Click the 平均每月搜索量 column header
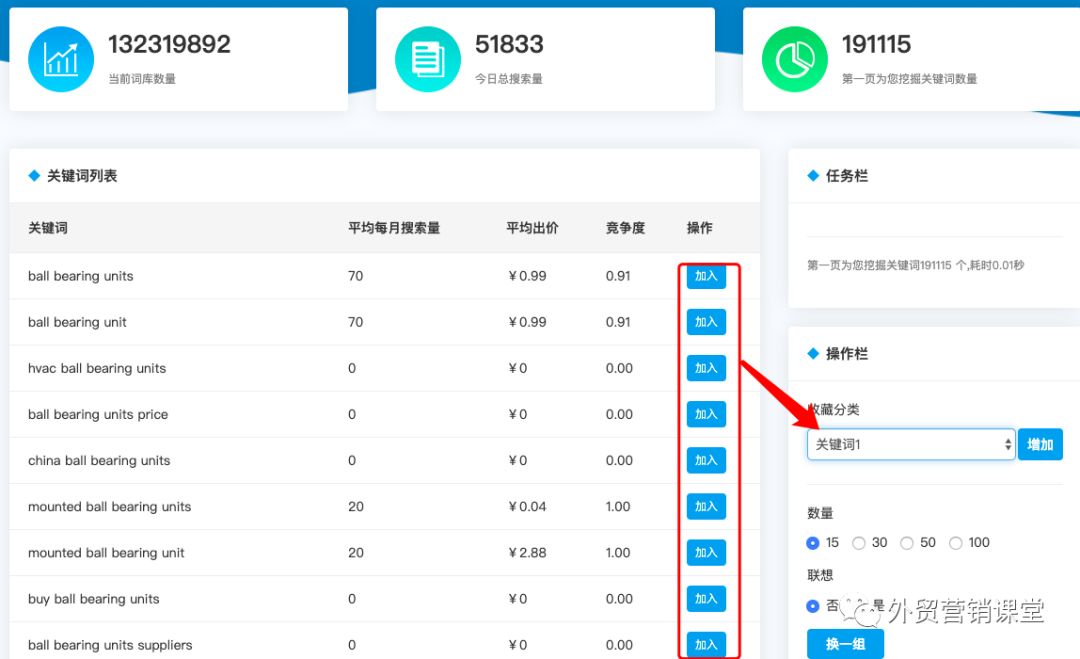The height and width of the screenshot is (659, 1080). coord(394,228)
